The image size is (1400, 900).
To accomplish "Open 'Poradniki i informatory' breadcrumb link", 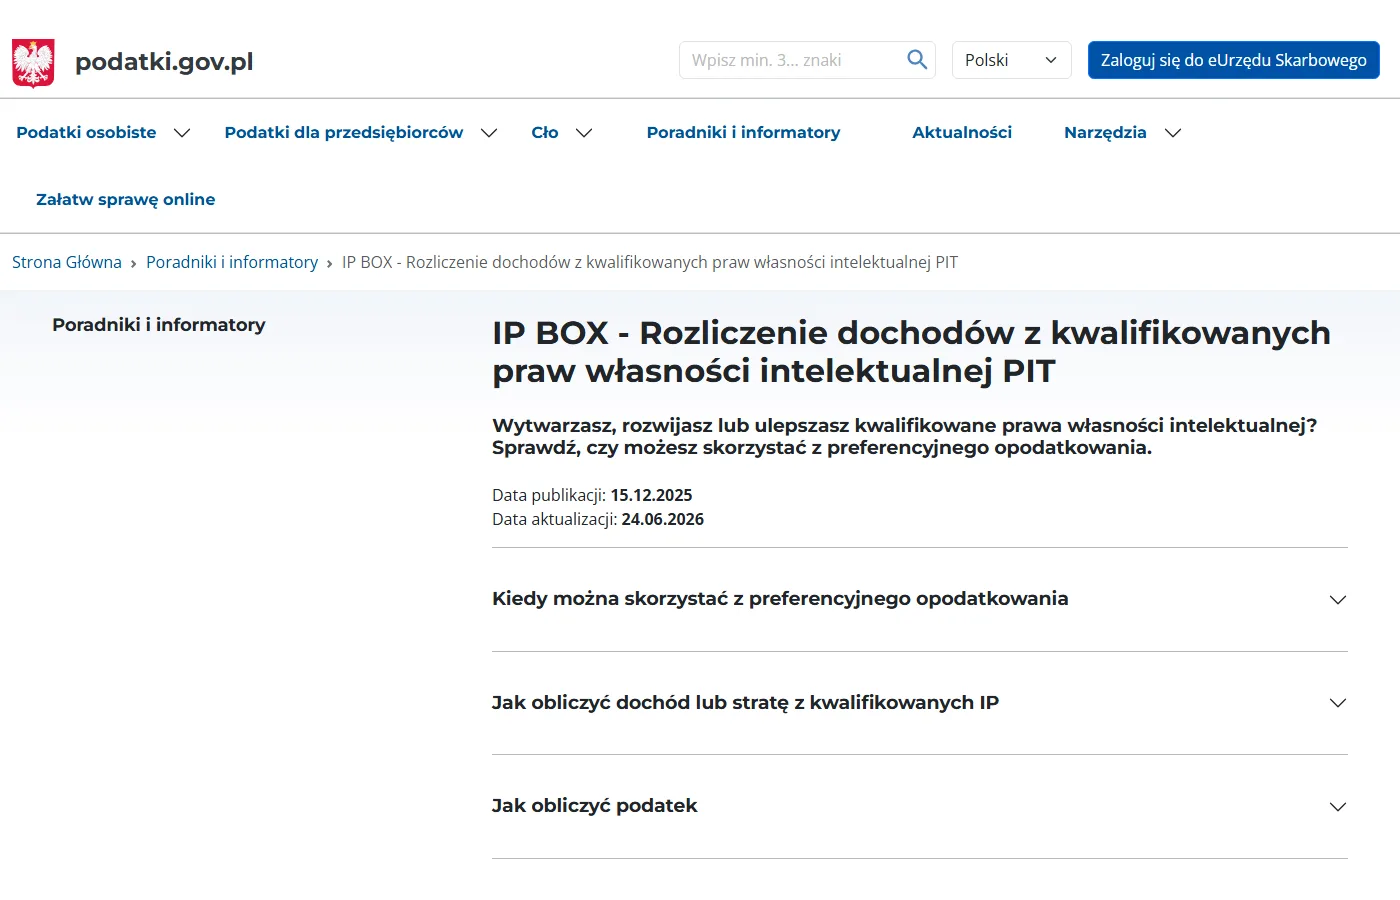I will [232, 262].
